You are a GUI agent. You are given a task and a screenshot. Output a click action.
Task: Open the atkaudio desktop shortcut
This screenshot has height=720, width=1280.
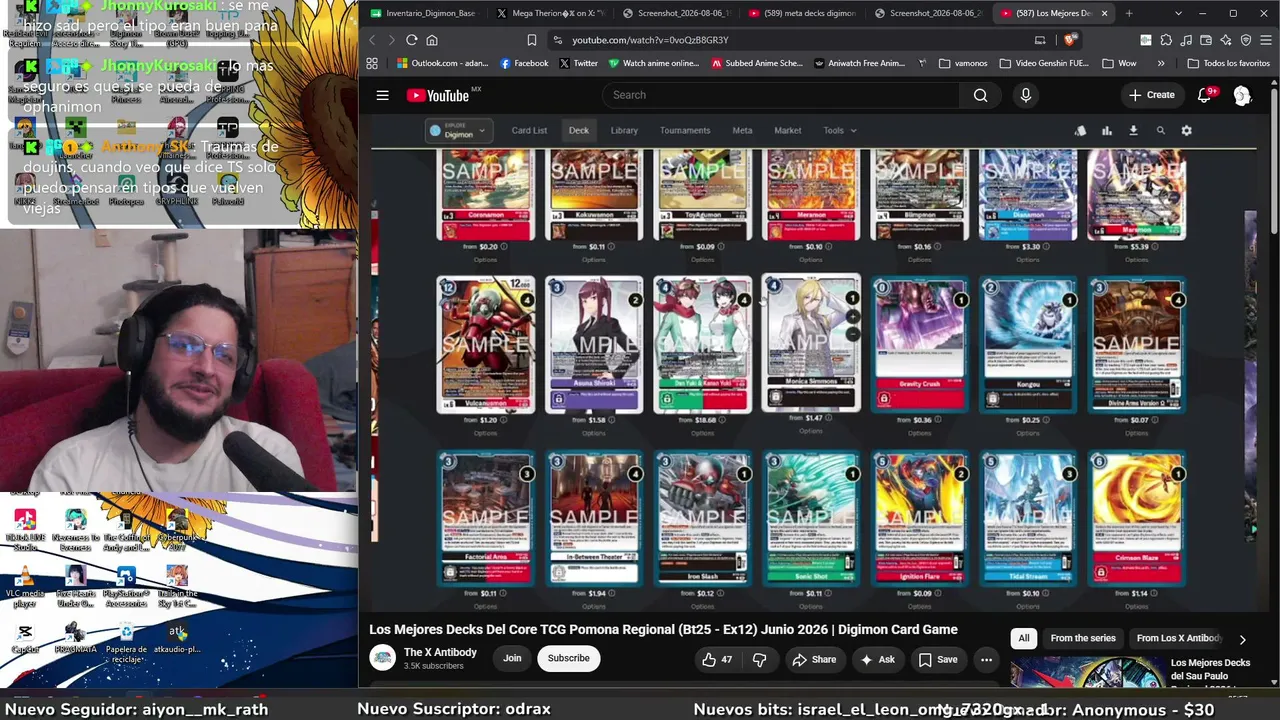click(x=177, y=638)
